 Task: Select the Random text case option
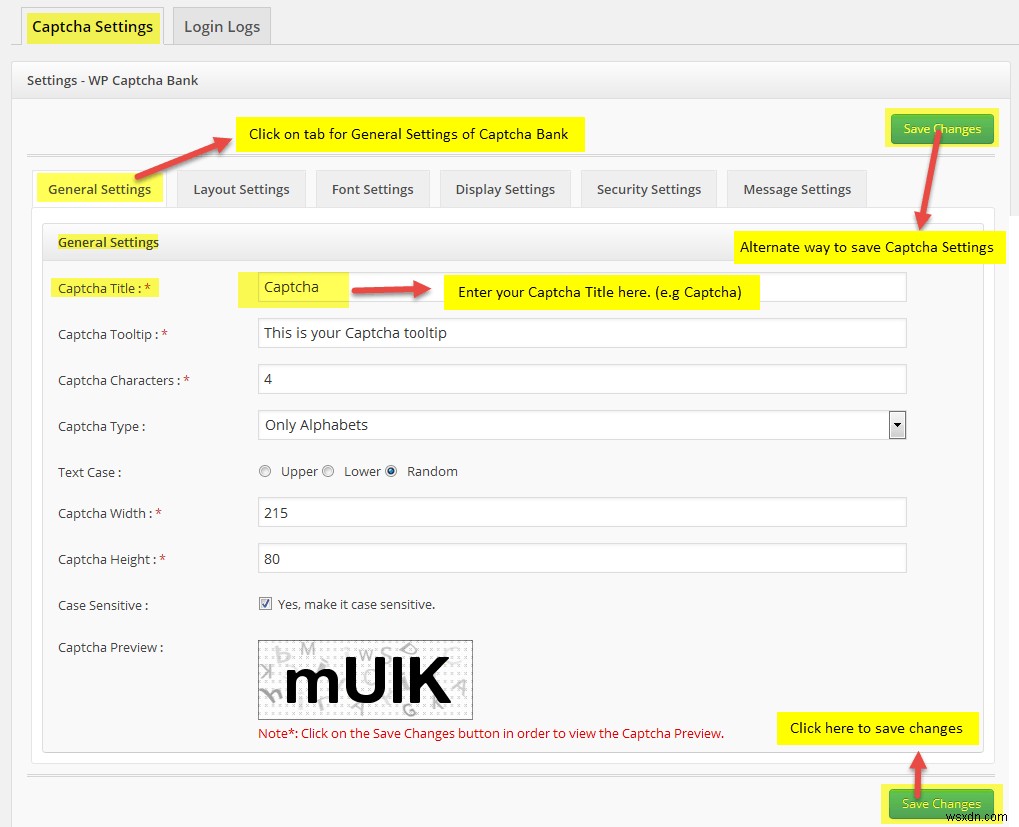click(x=391, y=470)
